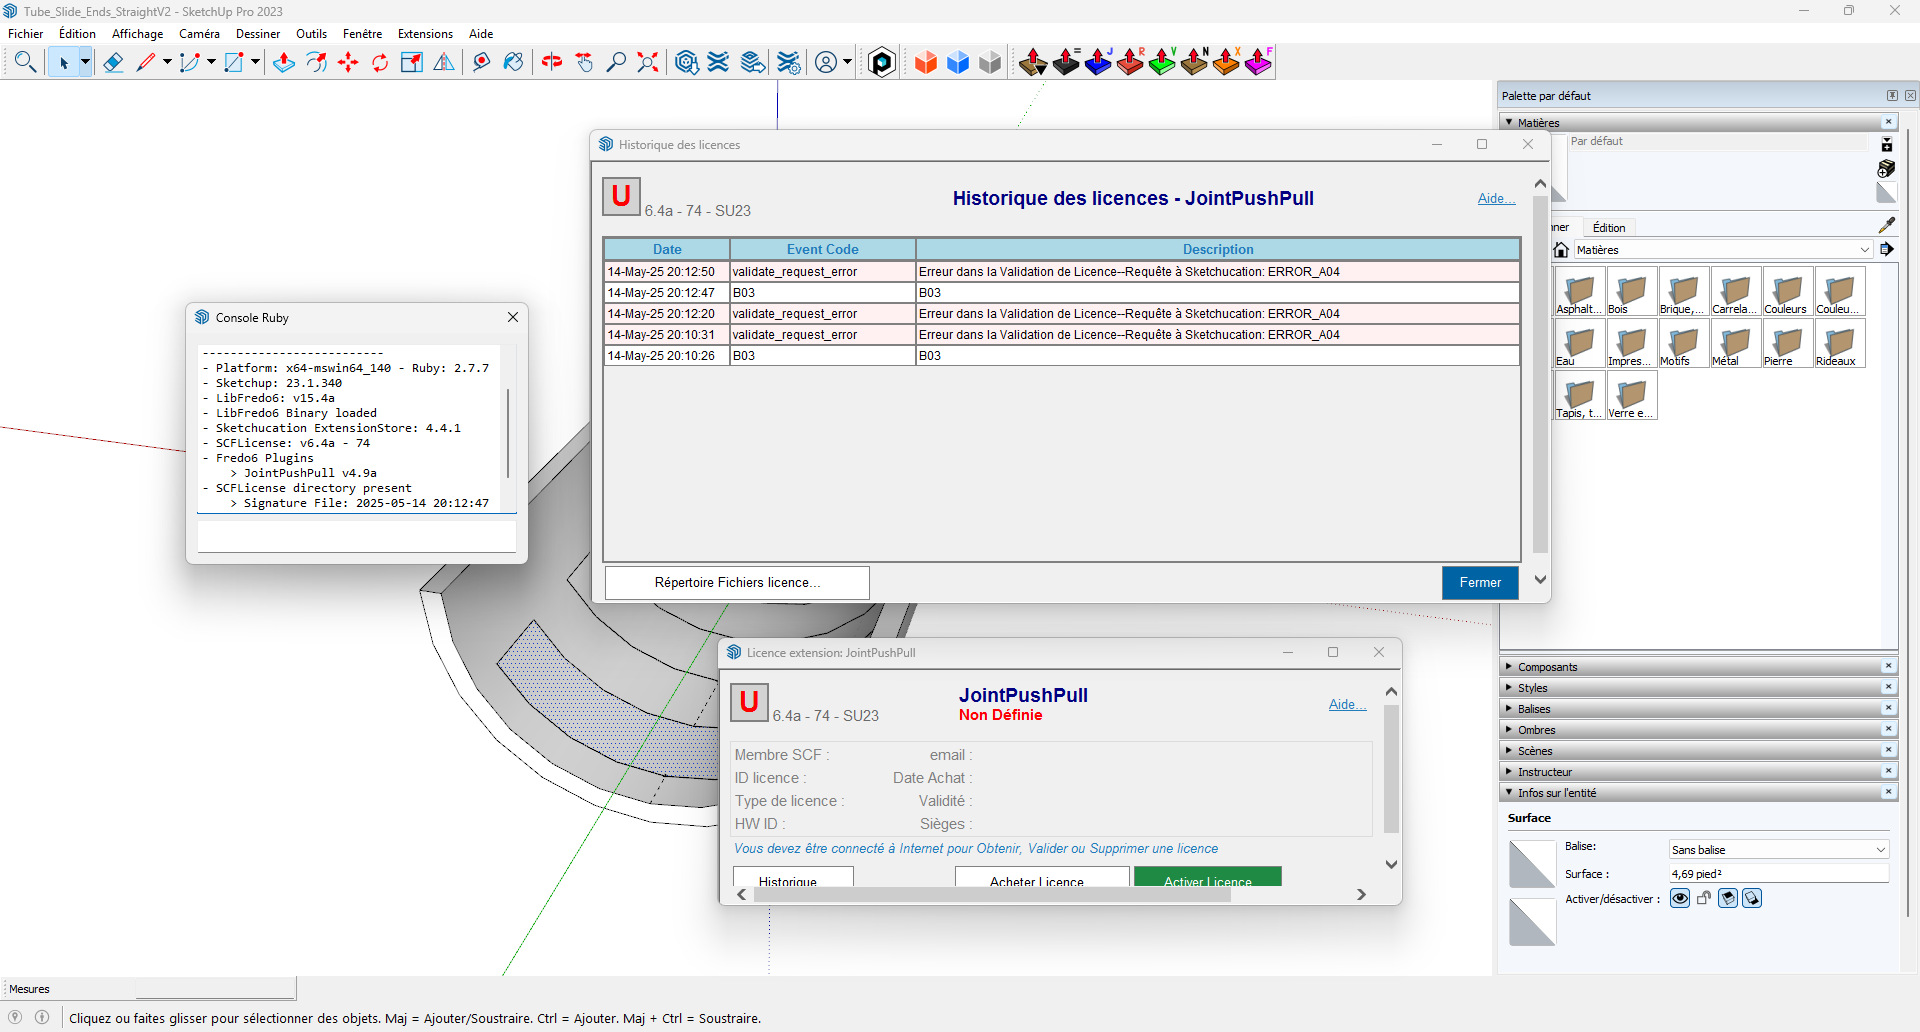The width and height of the screenshot is (1920, 1032).
Task: Toggle the lock icon in entity info
Action: pyautogui.click(x=1704, y=899)
